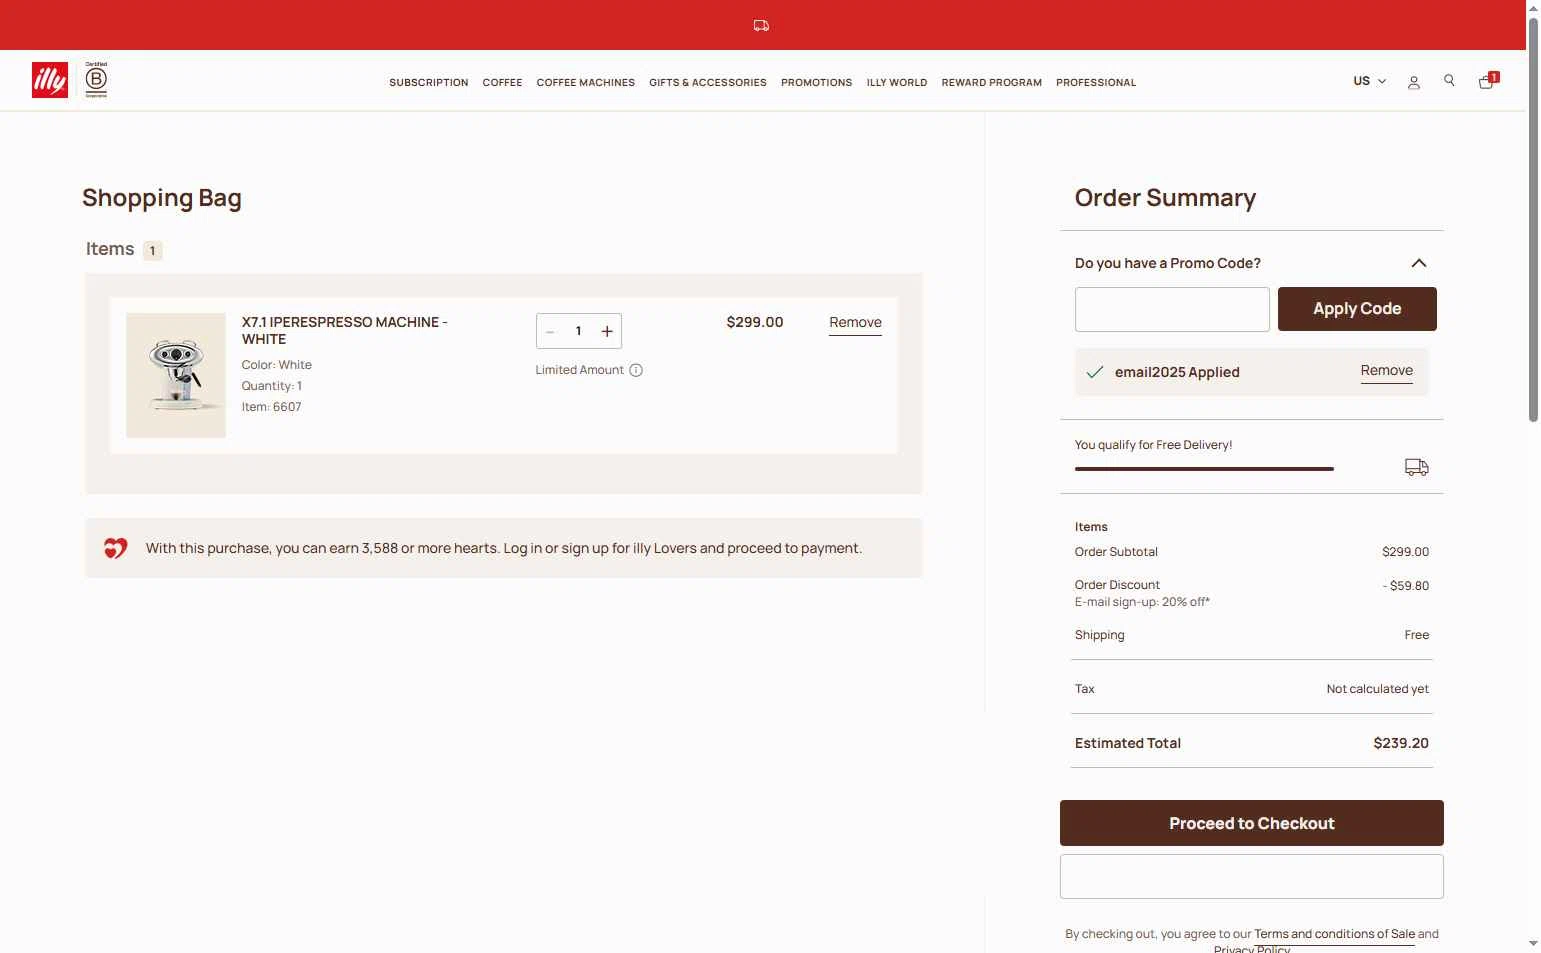The height and width of the screenshot is (953, 1541).
Task: Click the illy logo
Action: [50, 80]
